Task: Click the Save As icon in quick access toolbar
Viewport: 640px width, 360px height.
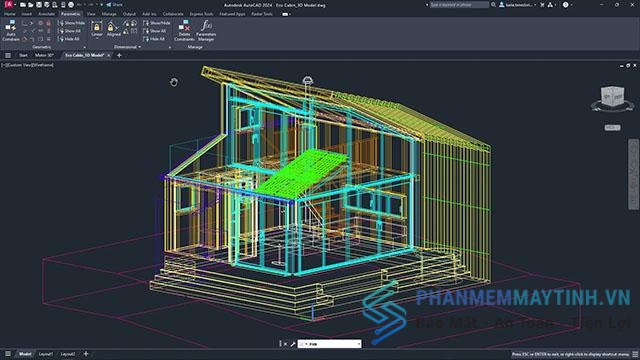Action: coord(47,5)
